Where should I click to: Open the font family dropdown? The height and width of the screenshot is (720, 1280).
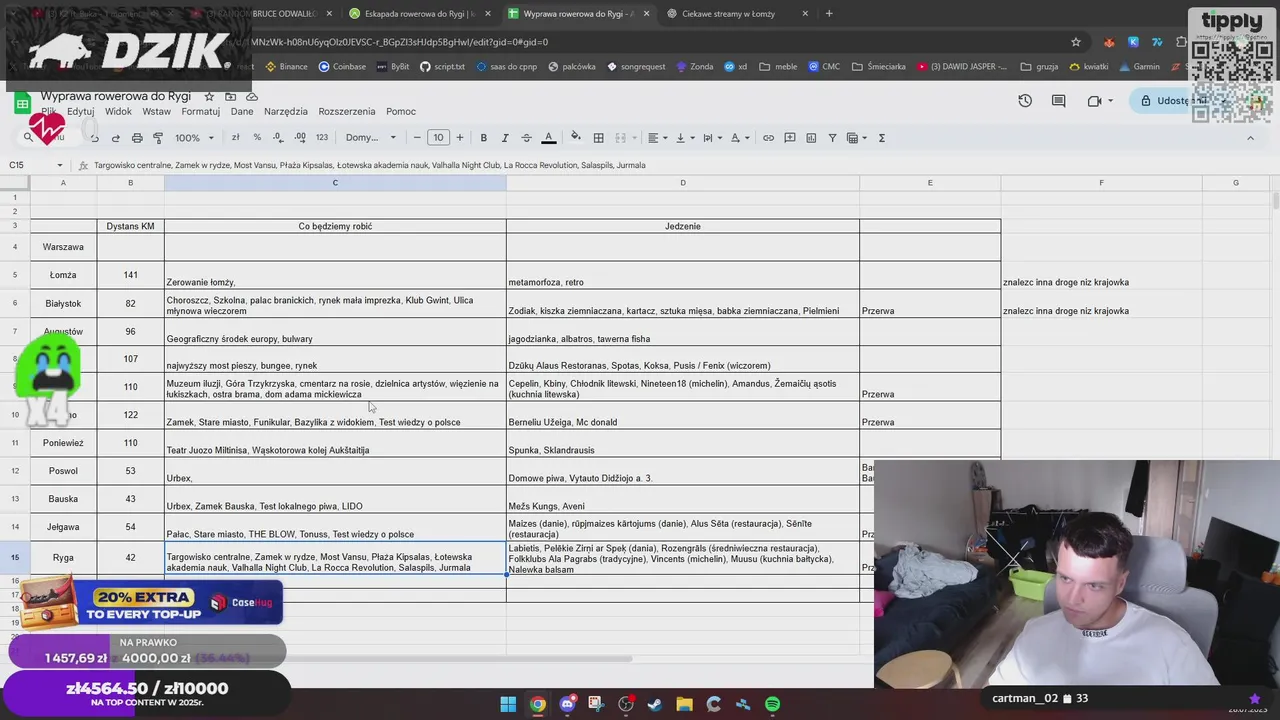(x=371, y=138)
